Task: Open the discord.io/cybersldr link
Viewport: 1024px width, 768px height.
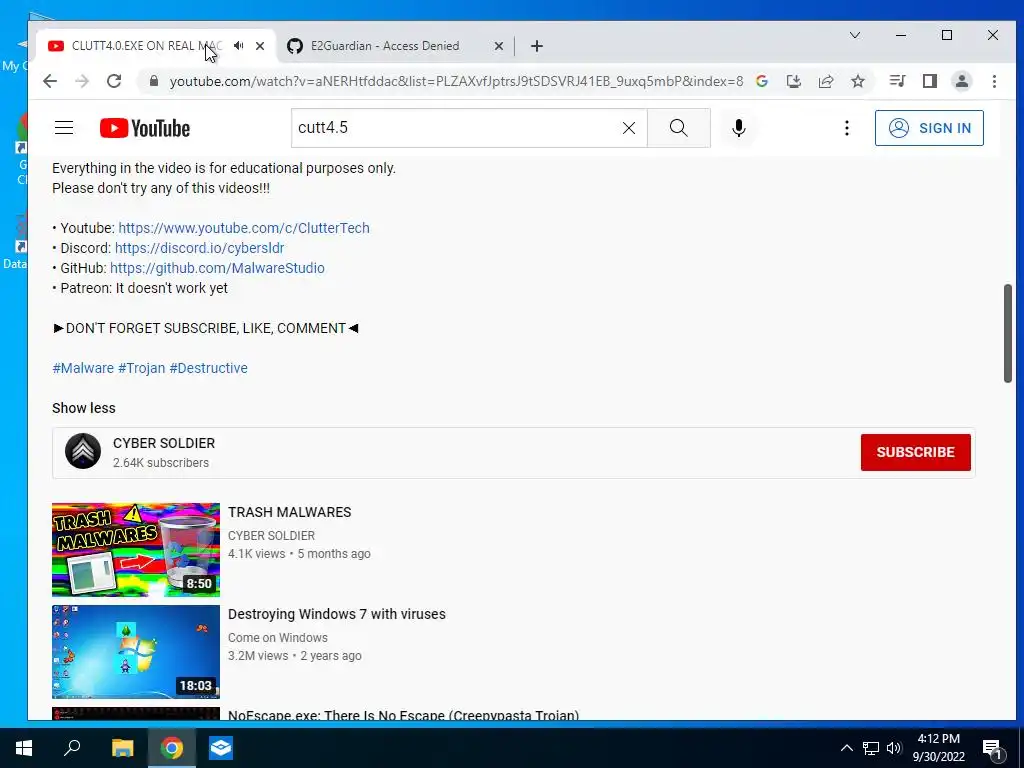Action: tap(199, 248)
